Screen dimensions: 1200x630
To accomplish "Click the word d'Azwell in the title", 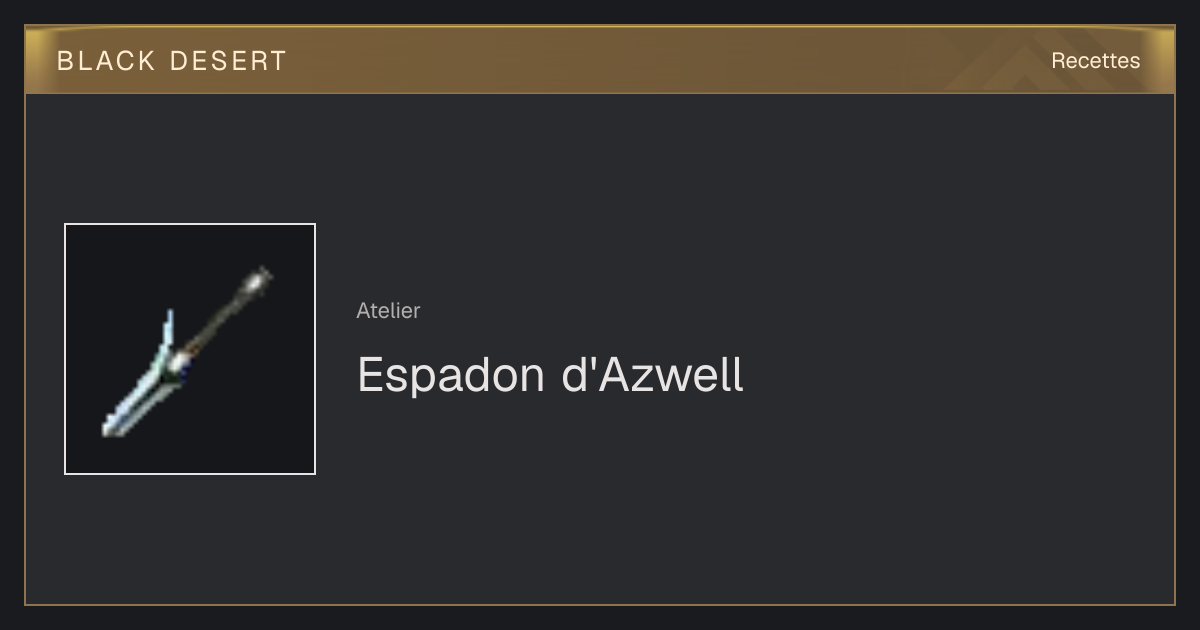I will (653, 375).
